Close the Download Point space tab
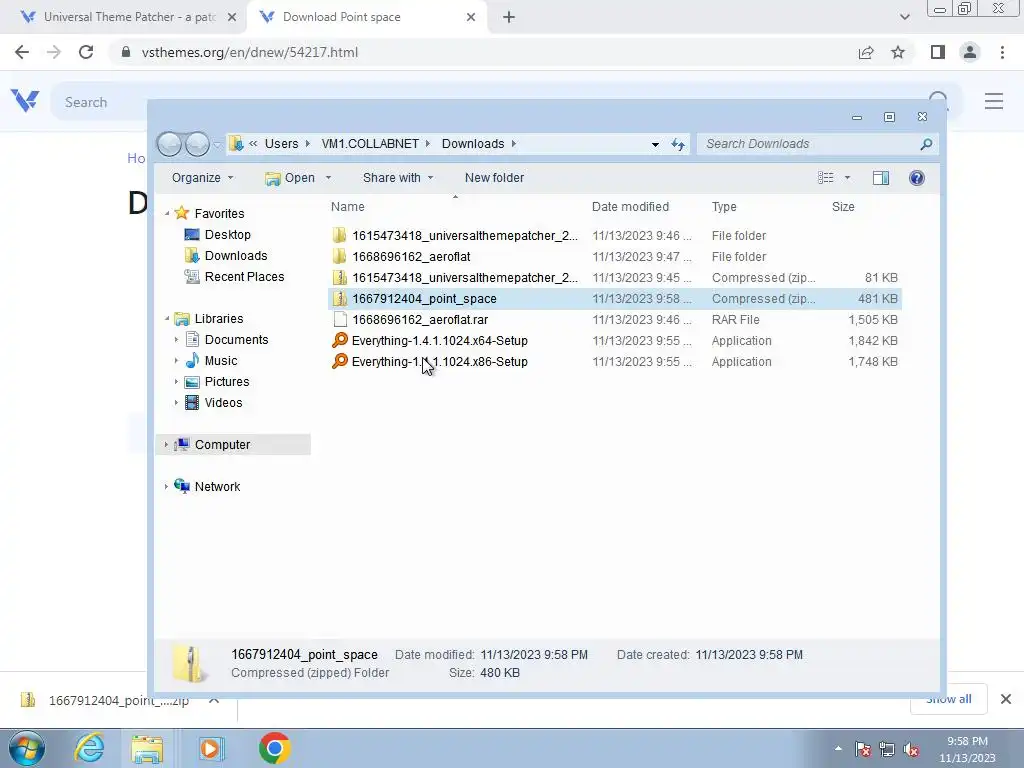 click(471, 17)
